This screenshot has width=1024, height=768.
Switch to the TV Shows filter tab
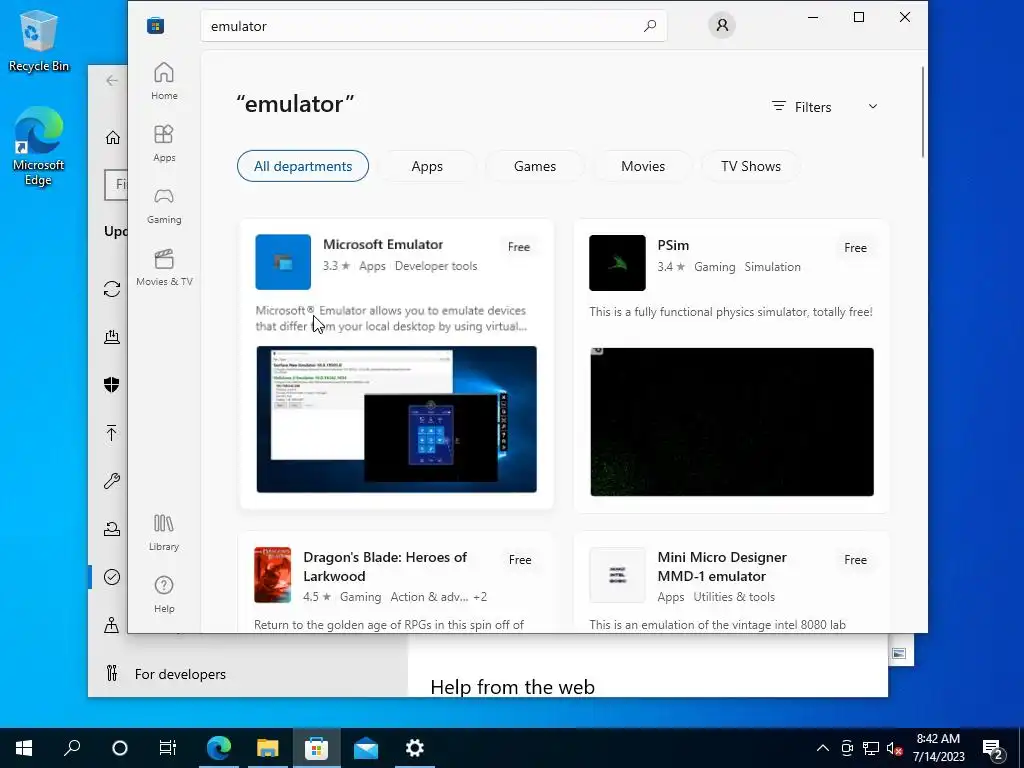751,166
